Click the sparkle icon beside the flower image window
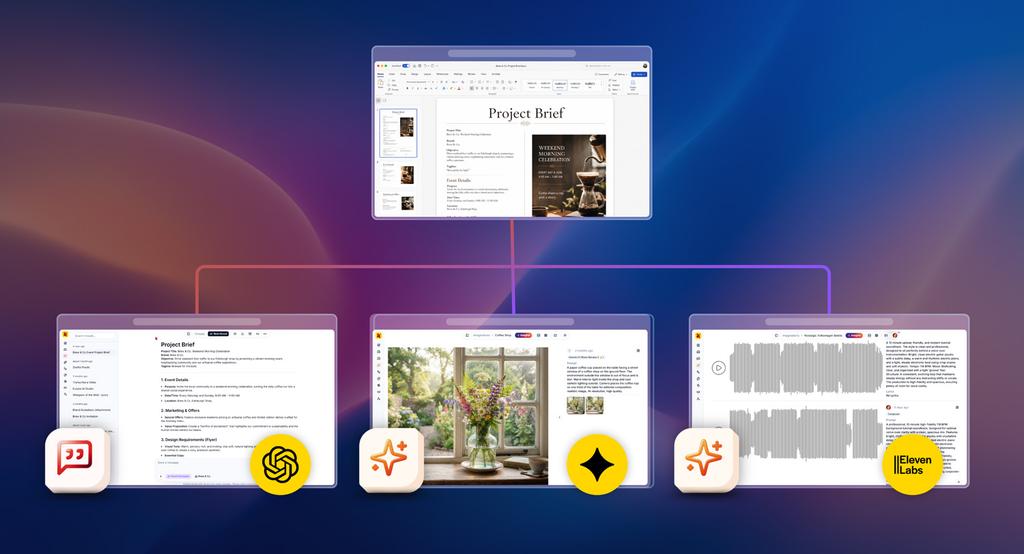The height and width of the screenshot is (554, 1024). [x=391, y=459]
